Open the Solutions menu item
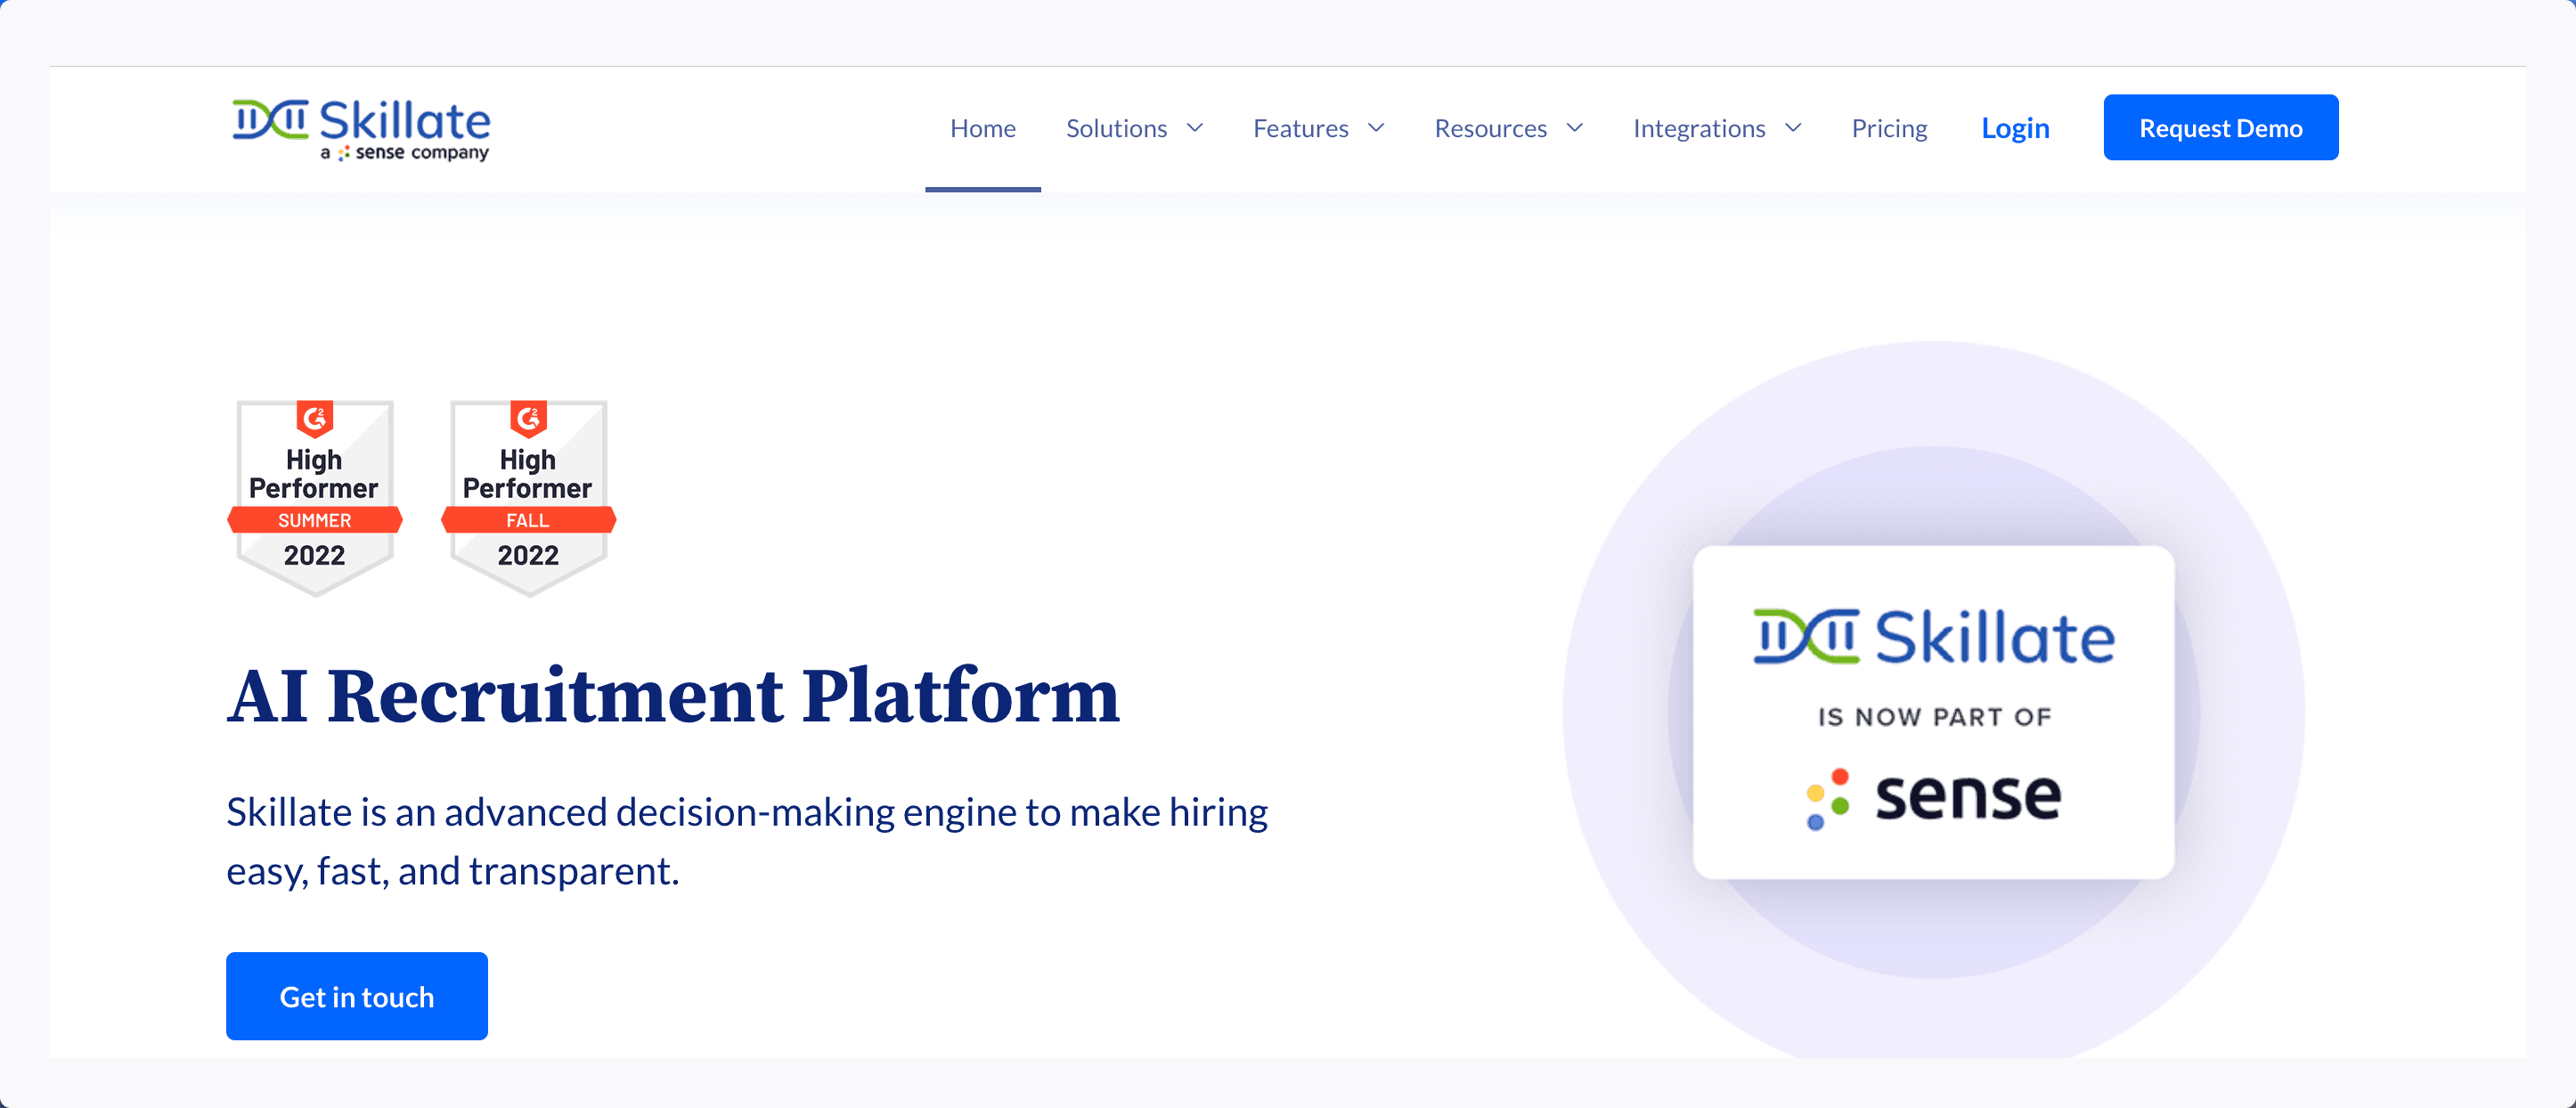This screenshot has width=2576, height=1108. point(1116,128)
